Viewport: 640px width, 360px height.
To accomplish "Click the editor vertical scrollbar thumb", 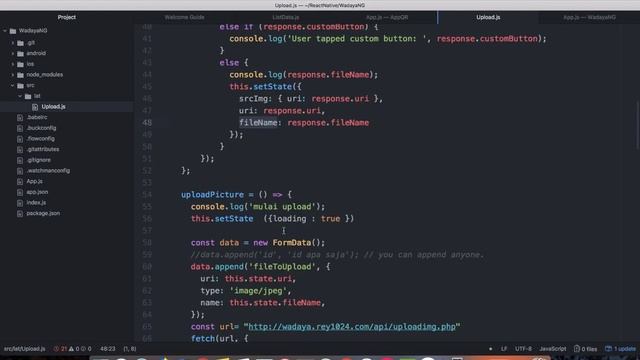I will point(638,125).
